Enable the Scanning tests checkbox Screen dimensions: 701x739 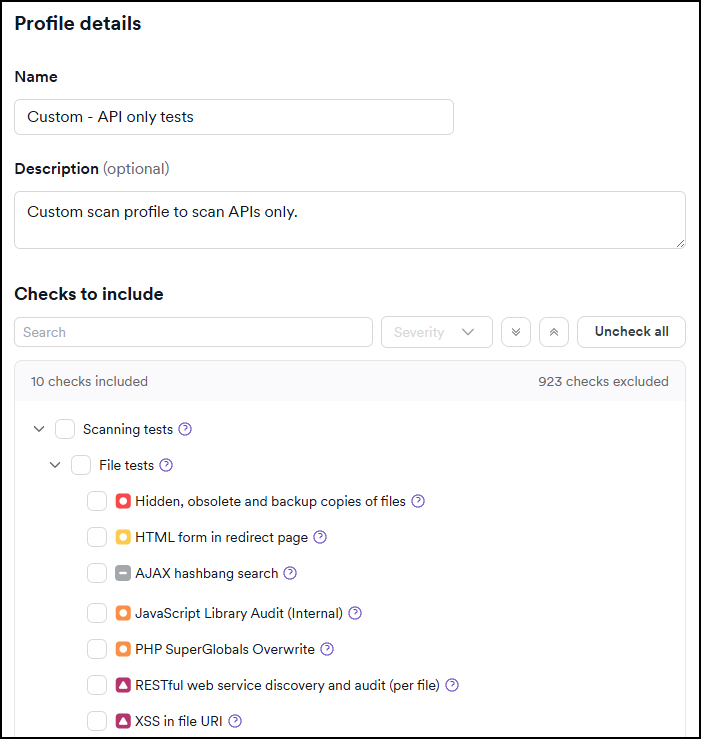coord(65,429)
